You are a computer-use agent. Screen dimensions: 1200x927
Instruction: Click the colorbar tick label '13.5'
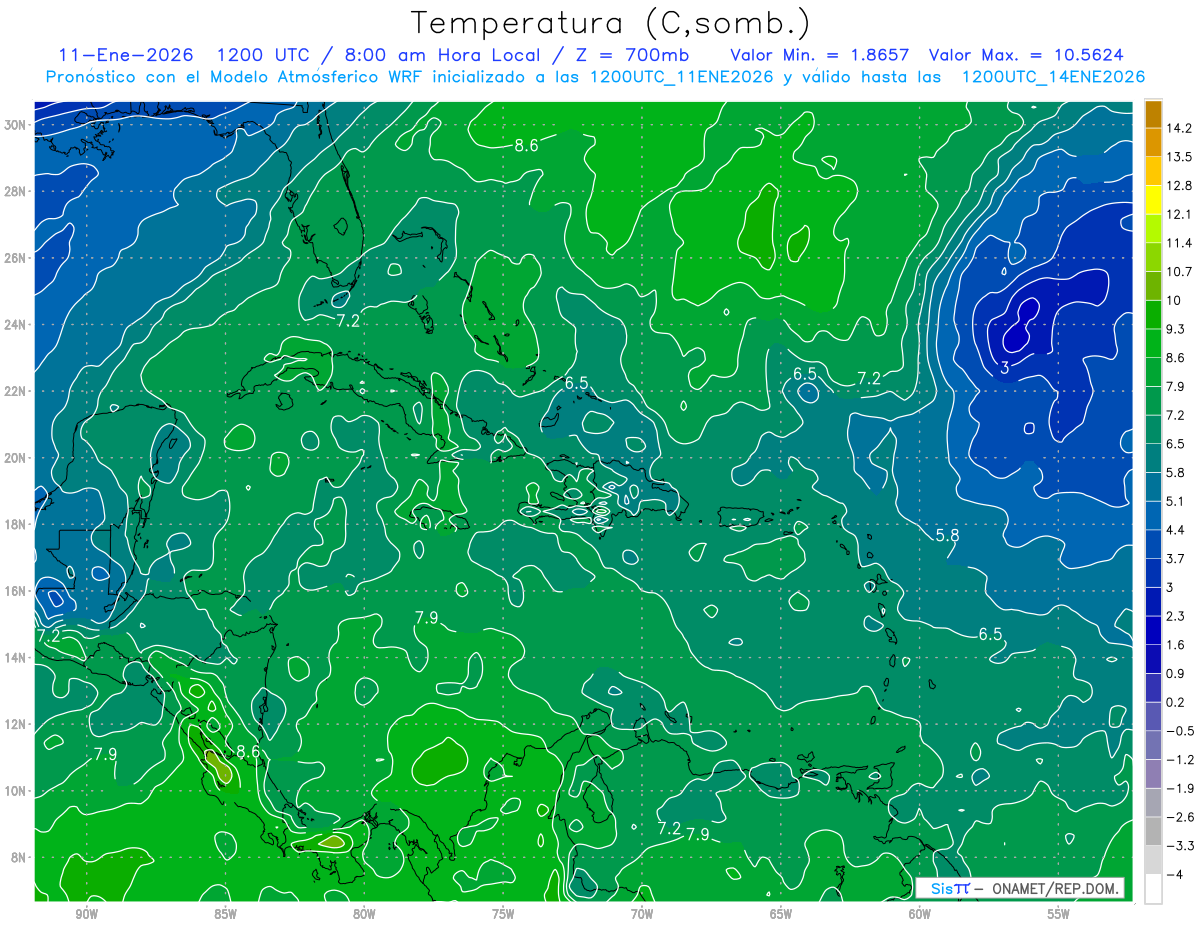tap(1180, 157)
